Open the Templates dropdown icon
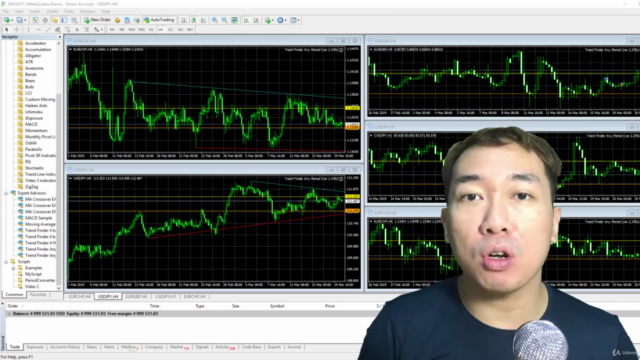Viewport: 640px width, 360px height. pos(294,20)
